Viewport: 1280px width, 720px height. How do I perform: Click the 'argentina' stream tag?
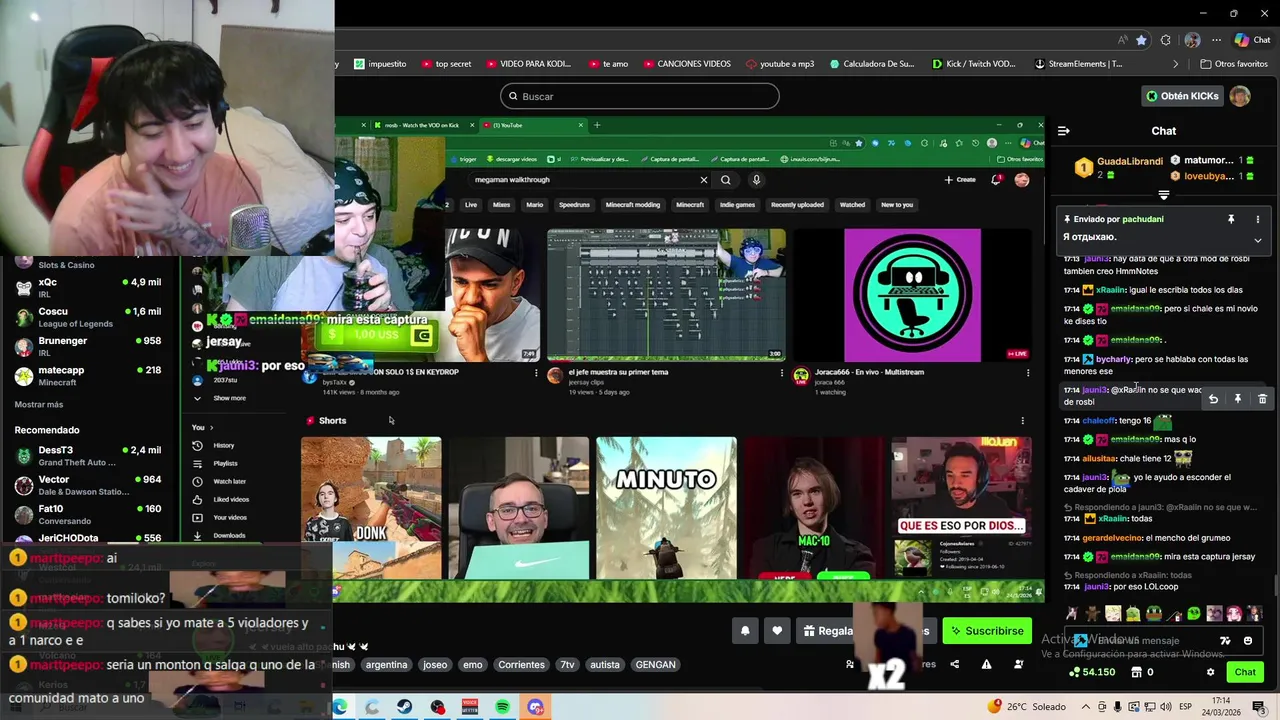[386, 665]
